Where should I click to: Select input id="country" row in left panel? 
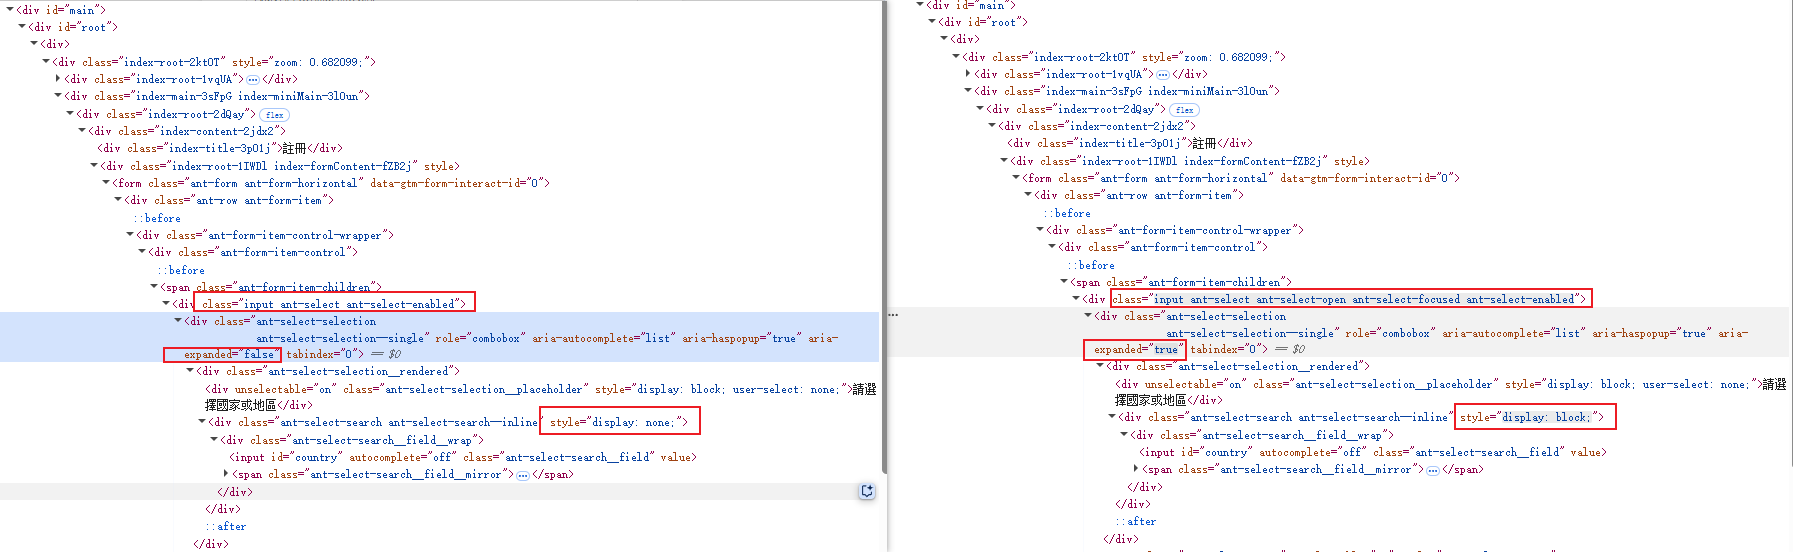(x=463, y=457)
